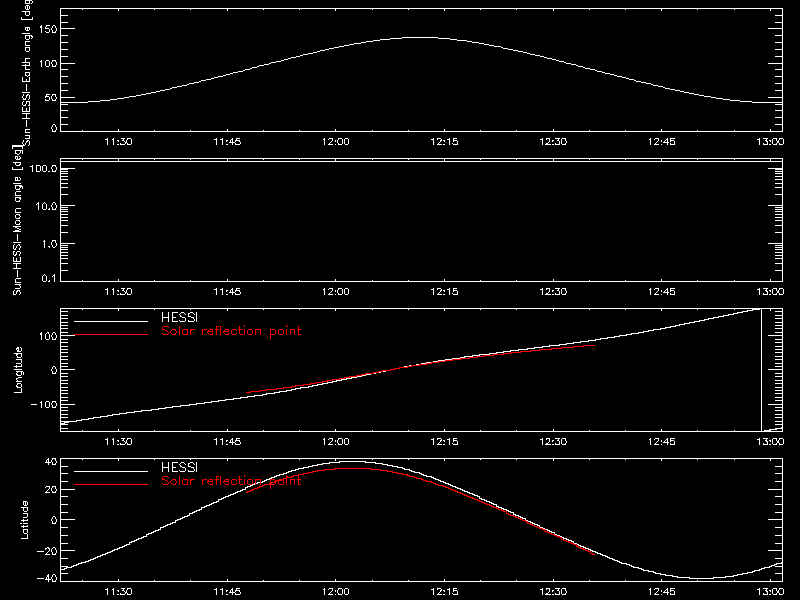This screenshot has height=600, width=800.
Task: Click 20 tick label on Latitude plot
Action: pos(51,490)
